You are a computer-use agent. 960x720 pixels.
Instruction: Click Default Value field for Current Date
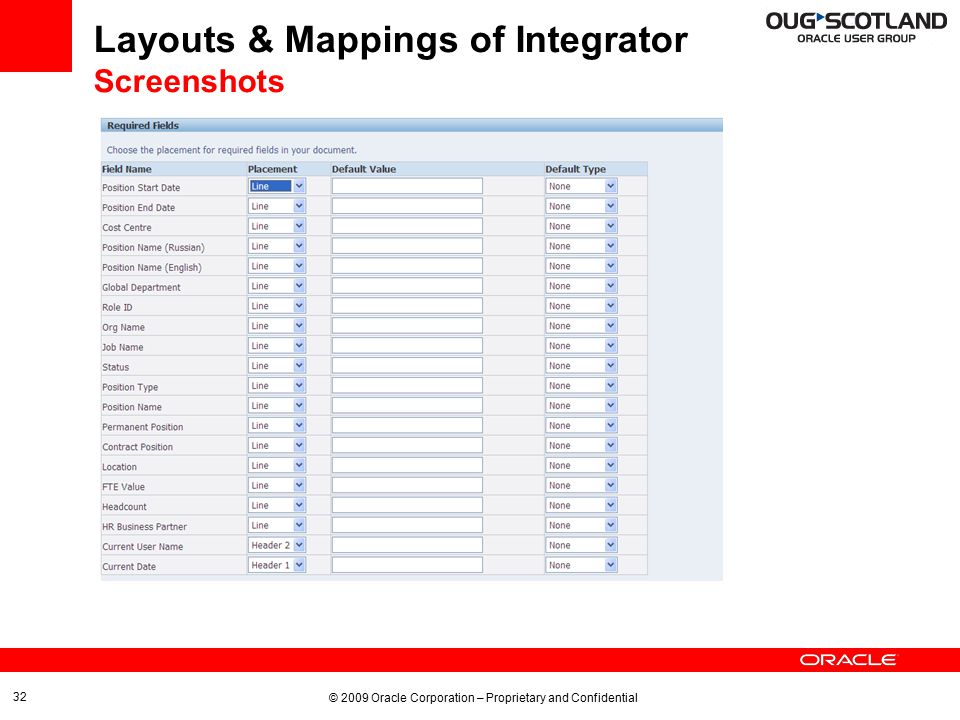pyautogui.click(x=407, y=565)
